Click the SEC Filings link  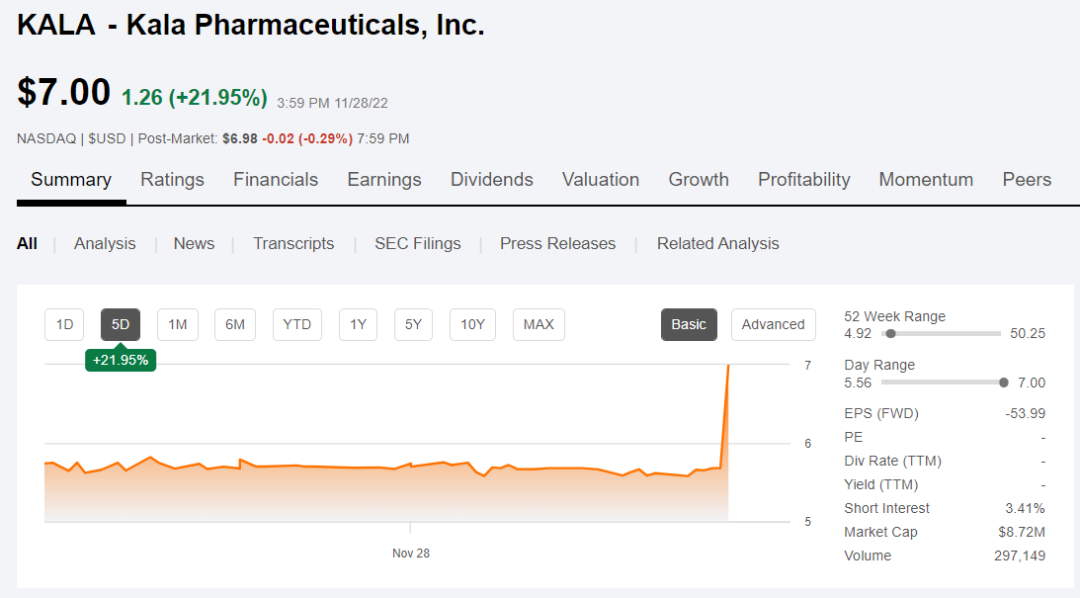pyautogui.click(x=417, y=244)
